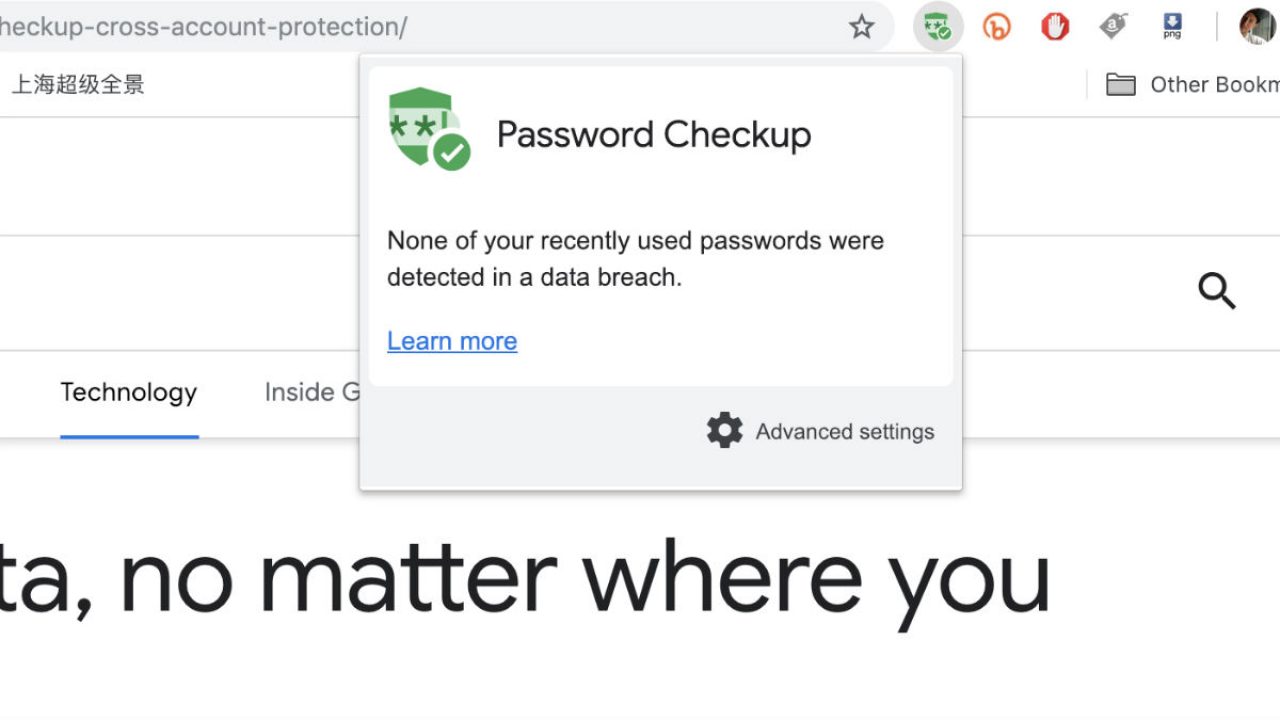This screenshot has height=720, width=1280.
Task: Open the Learn more link
Action: [x=452, y=341]
